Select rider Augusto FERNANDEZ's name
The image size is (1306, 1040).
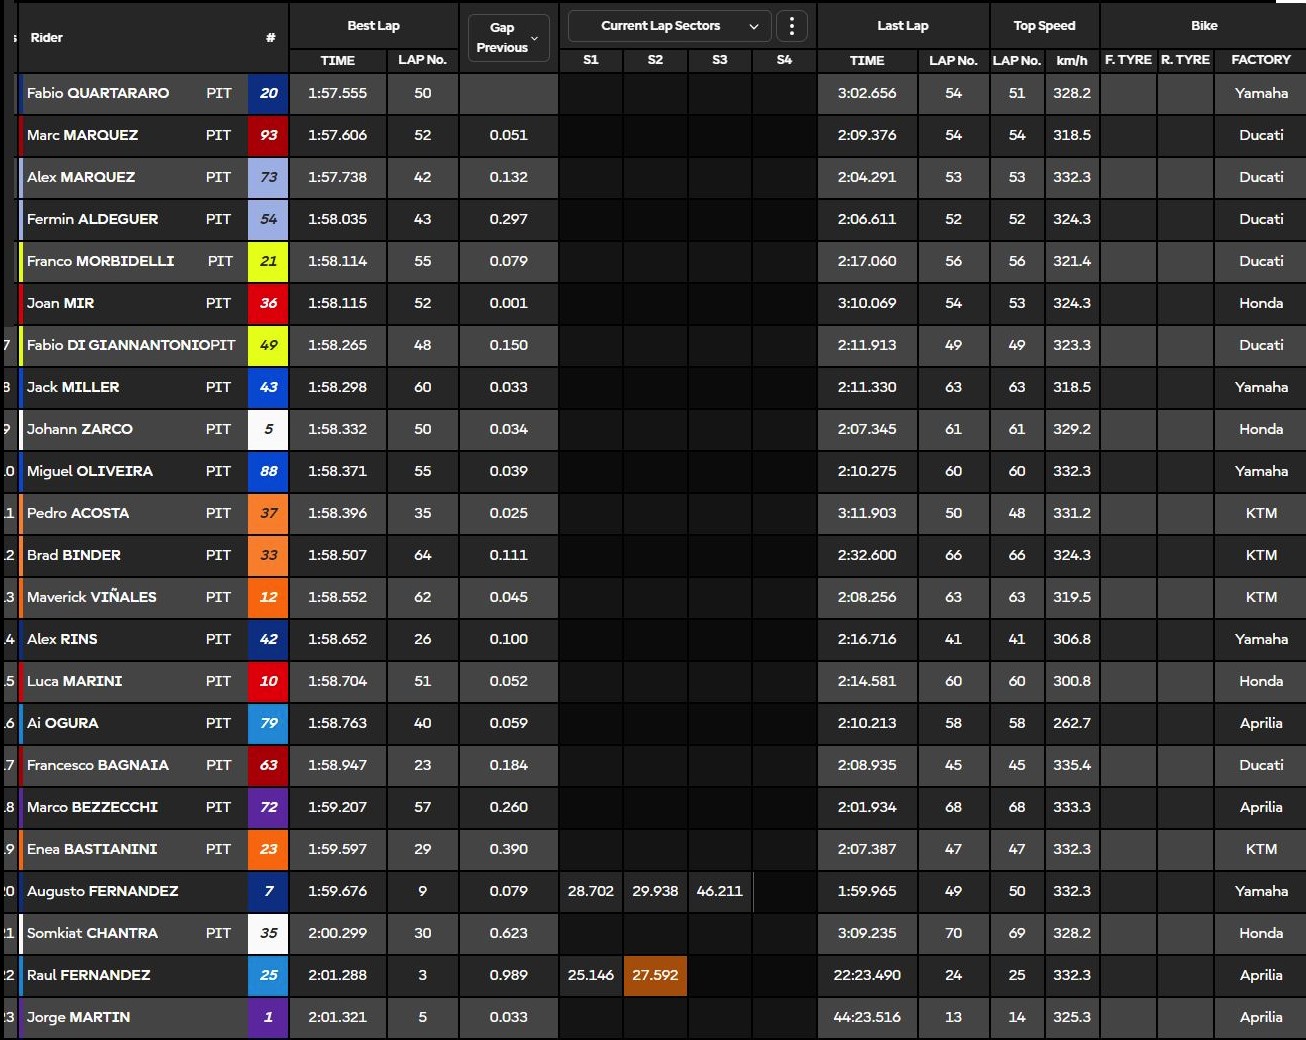point(103,891)
